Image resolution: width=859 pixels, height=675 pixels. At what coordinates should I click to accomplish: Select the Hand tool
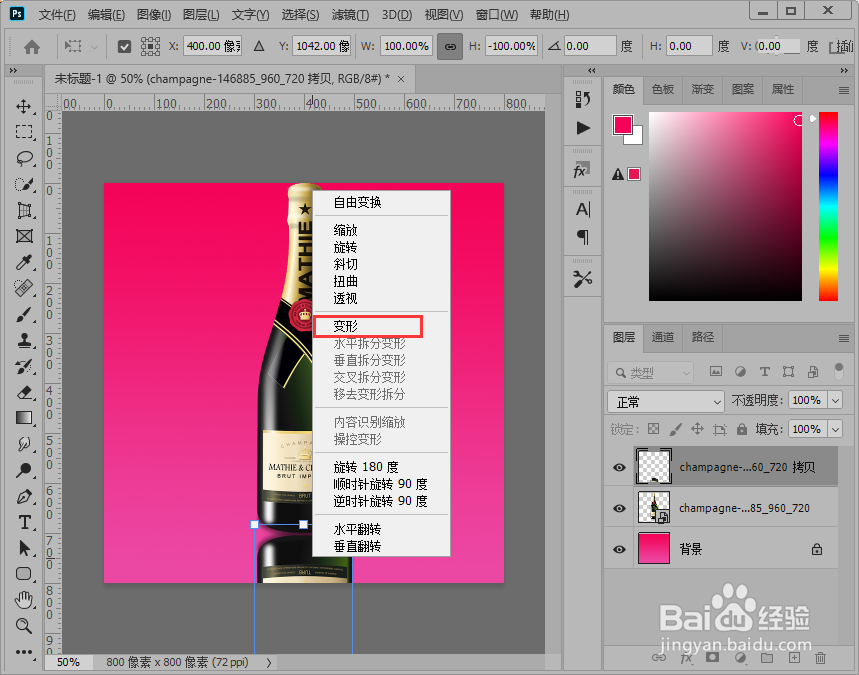[x=24, y=600]
